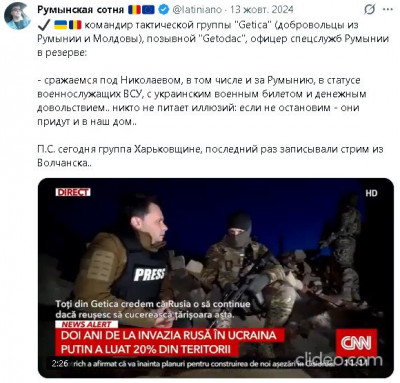The width and height of the screenshot is (400, 383).
Task: Click the post paragraph mentioning Николаевом
Action: [x=202, y=101]
